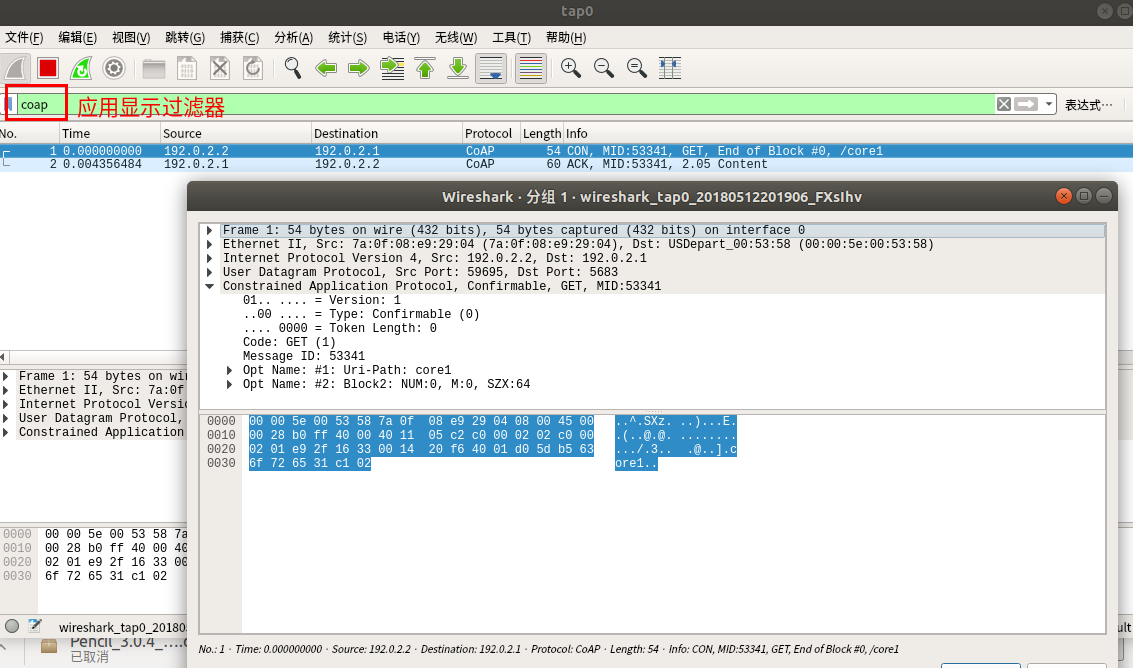
Task: Sort by Destination column header
Action: (x=387, y=134)
